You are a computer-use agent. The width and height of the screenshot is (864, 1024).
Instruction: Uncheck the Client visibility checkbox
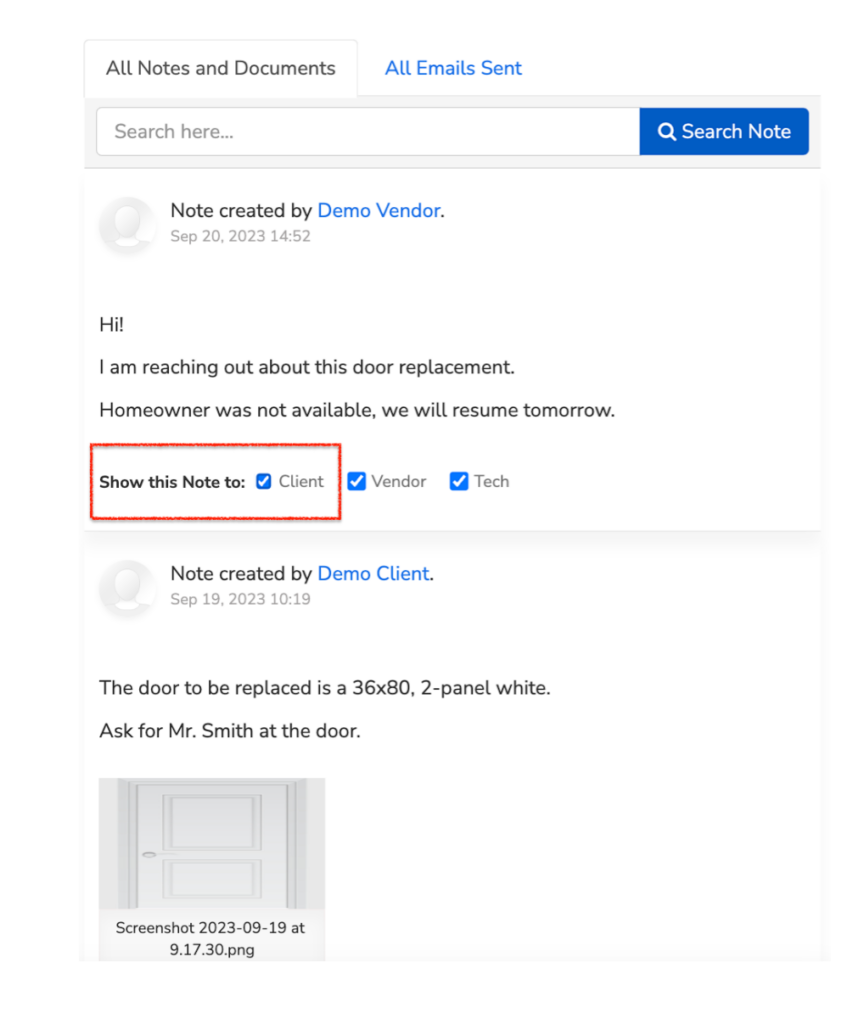264,481
